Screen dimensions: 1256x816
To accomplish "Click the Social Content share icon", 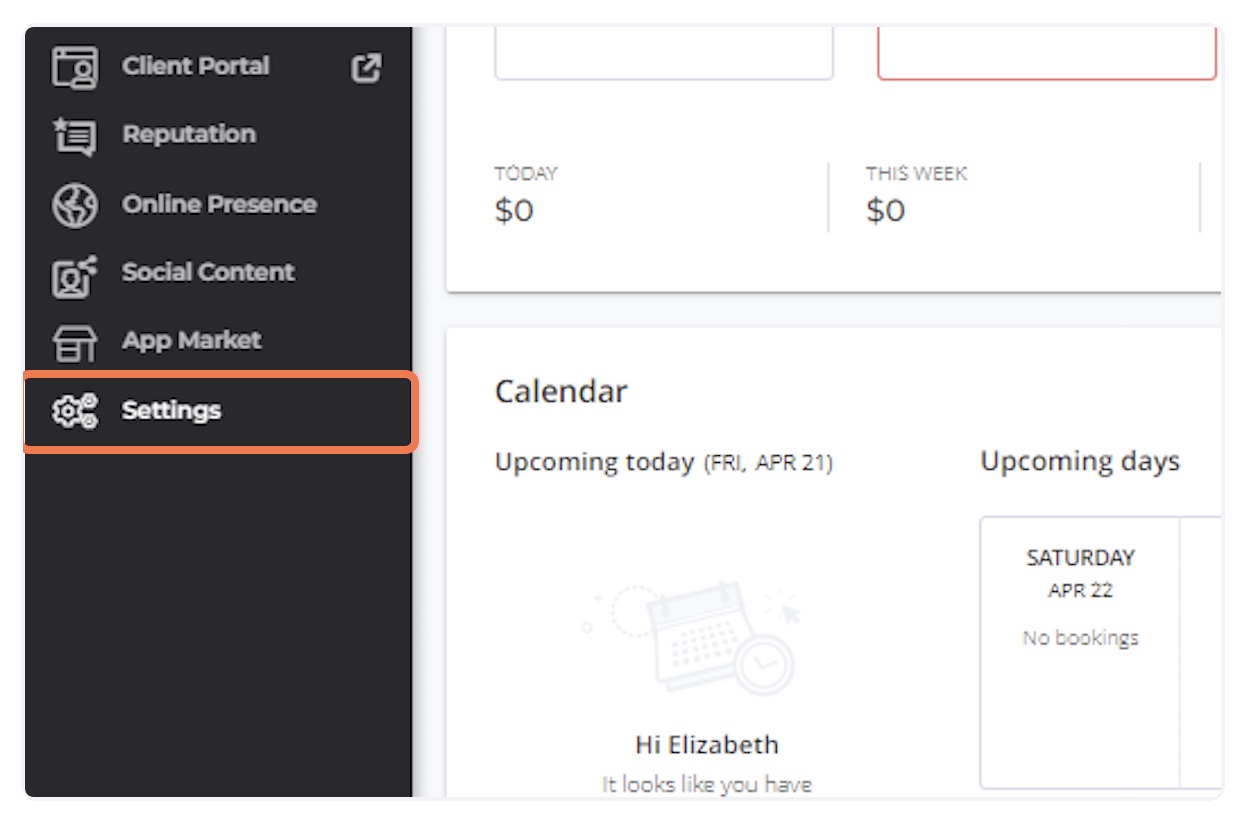I will tap(75, 274).
